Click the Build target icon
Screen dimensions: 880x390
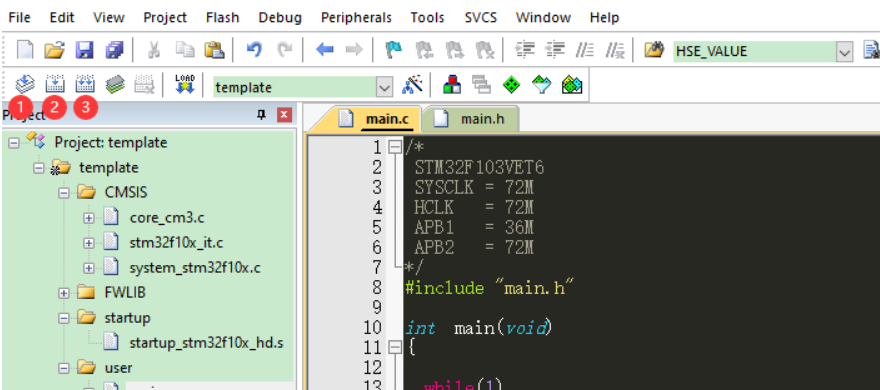click(x=55, y=85)
